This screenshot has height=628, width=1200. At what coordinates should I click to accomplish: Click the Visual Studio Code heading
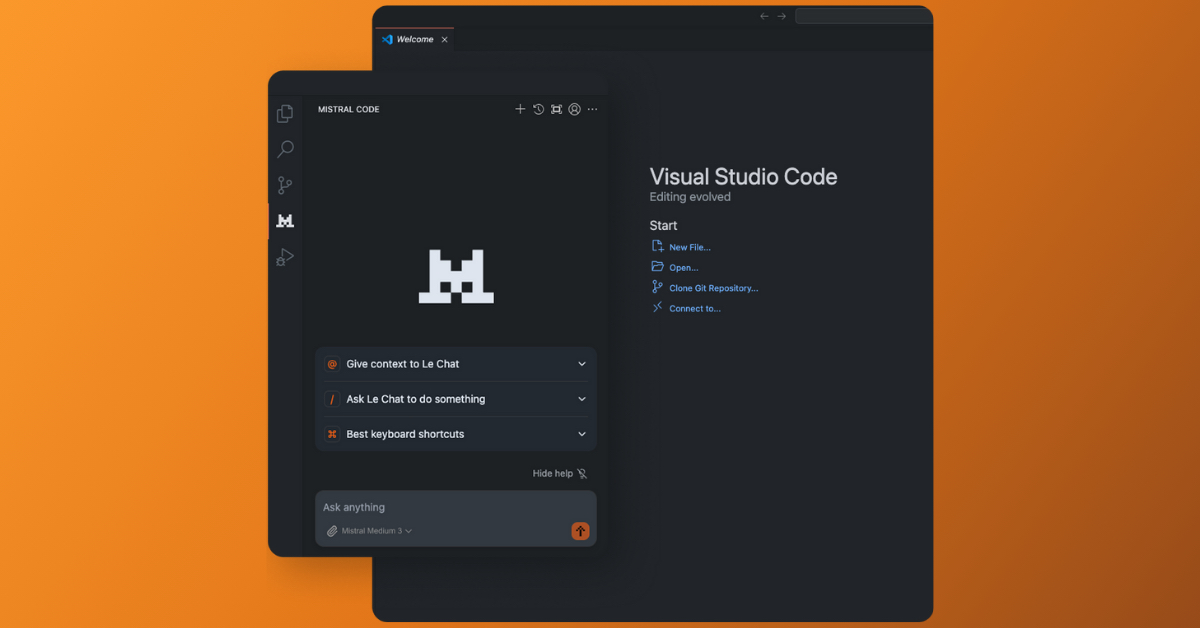tap(743, 177)
